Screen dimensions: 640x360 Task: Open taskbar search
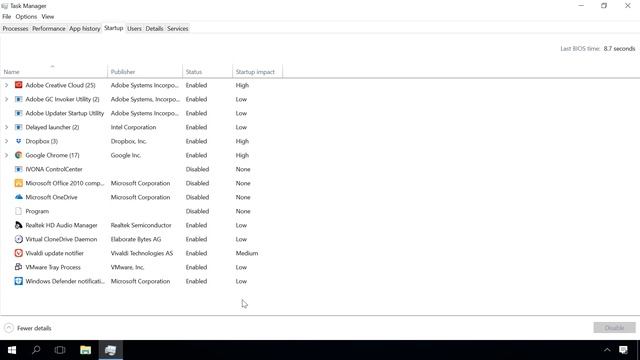coord(36,350)
